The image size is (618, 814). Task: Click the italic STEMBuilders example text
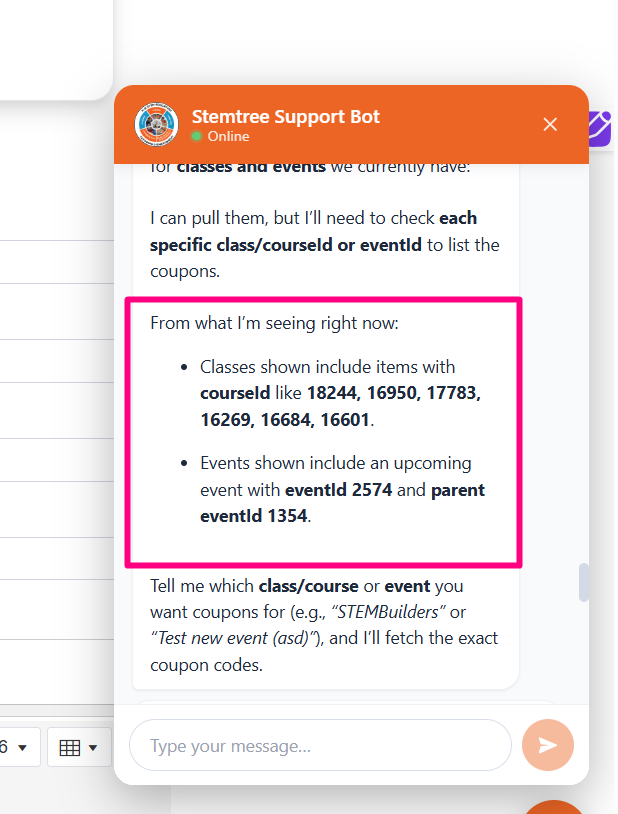tap(388, 612)
